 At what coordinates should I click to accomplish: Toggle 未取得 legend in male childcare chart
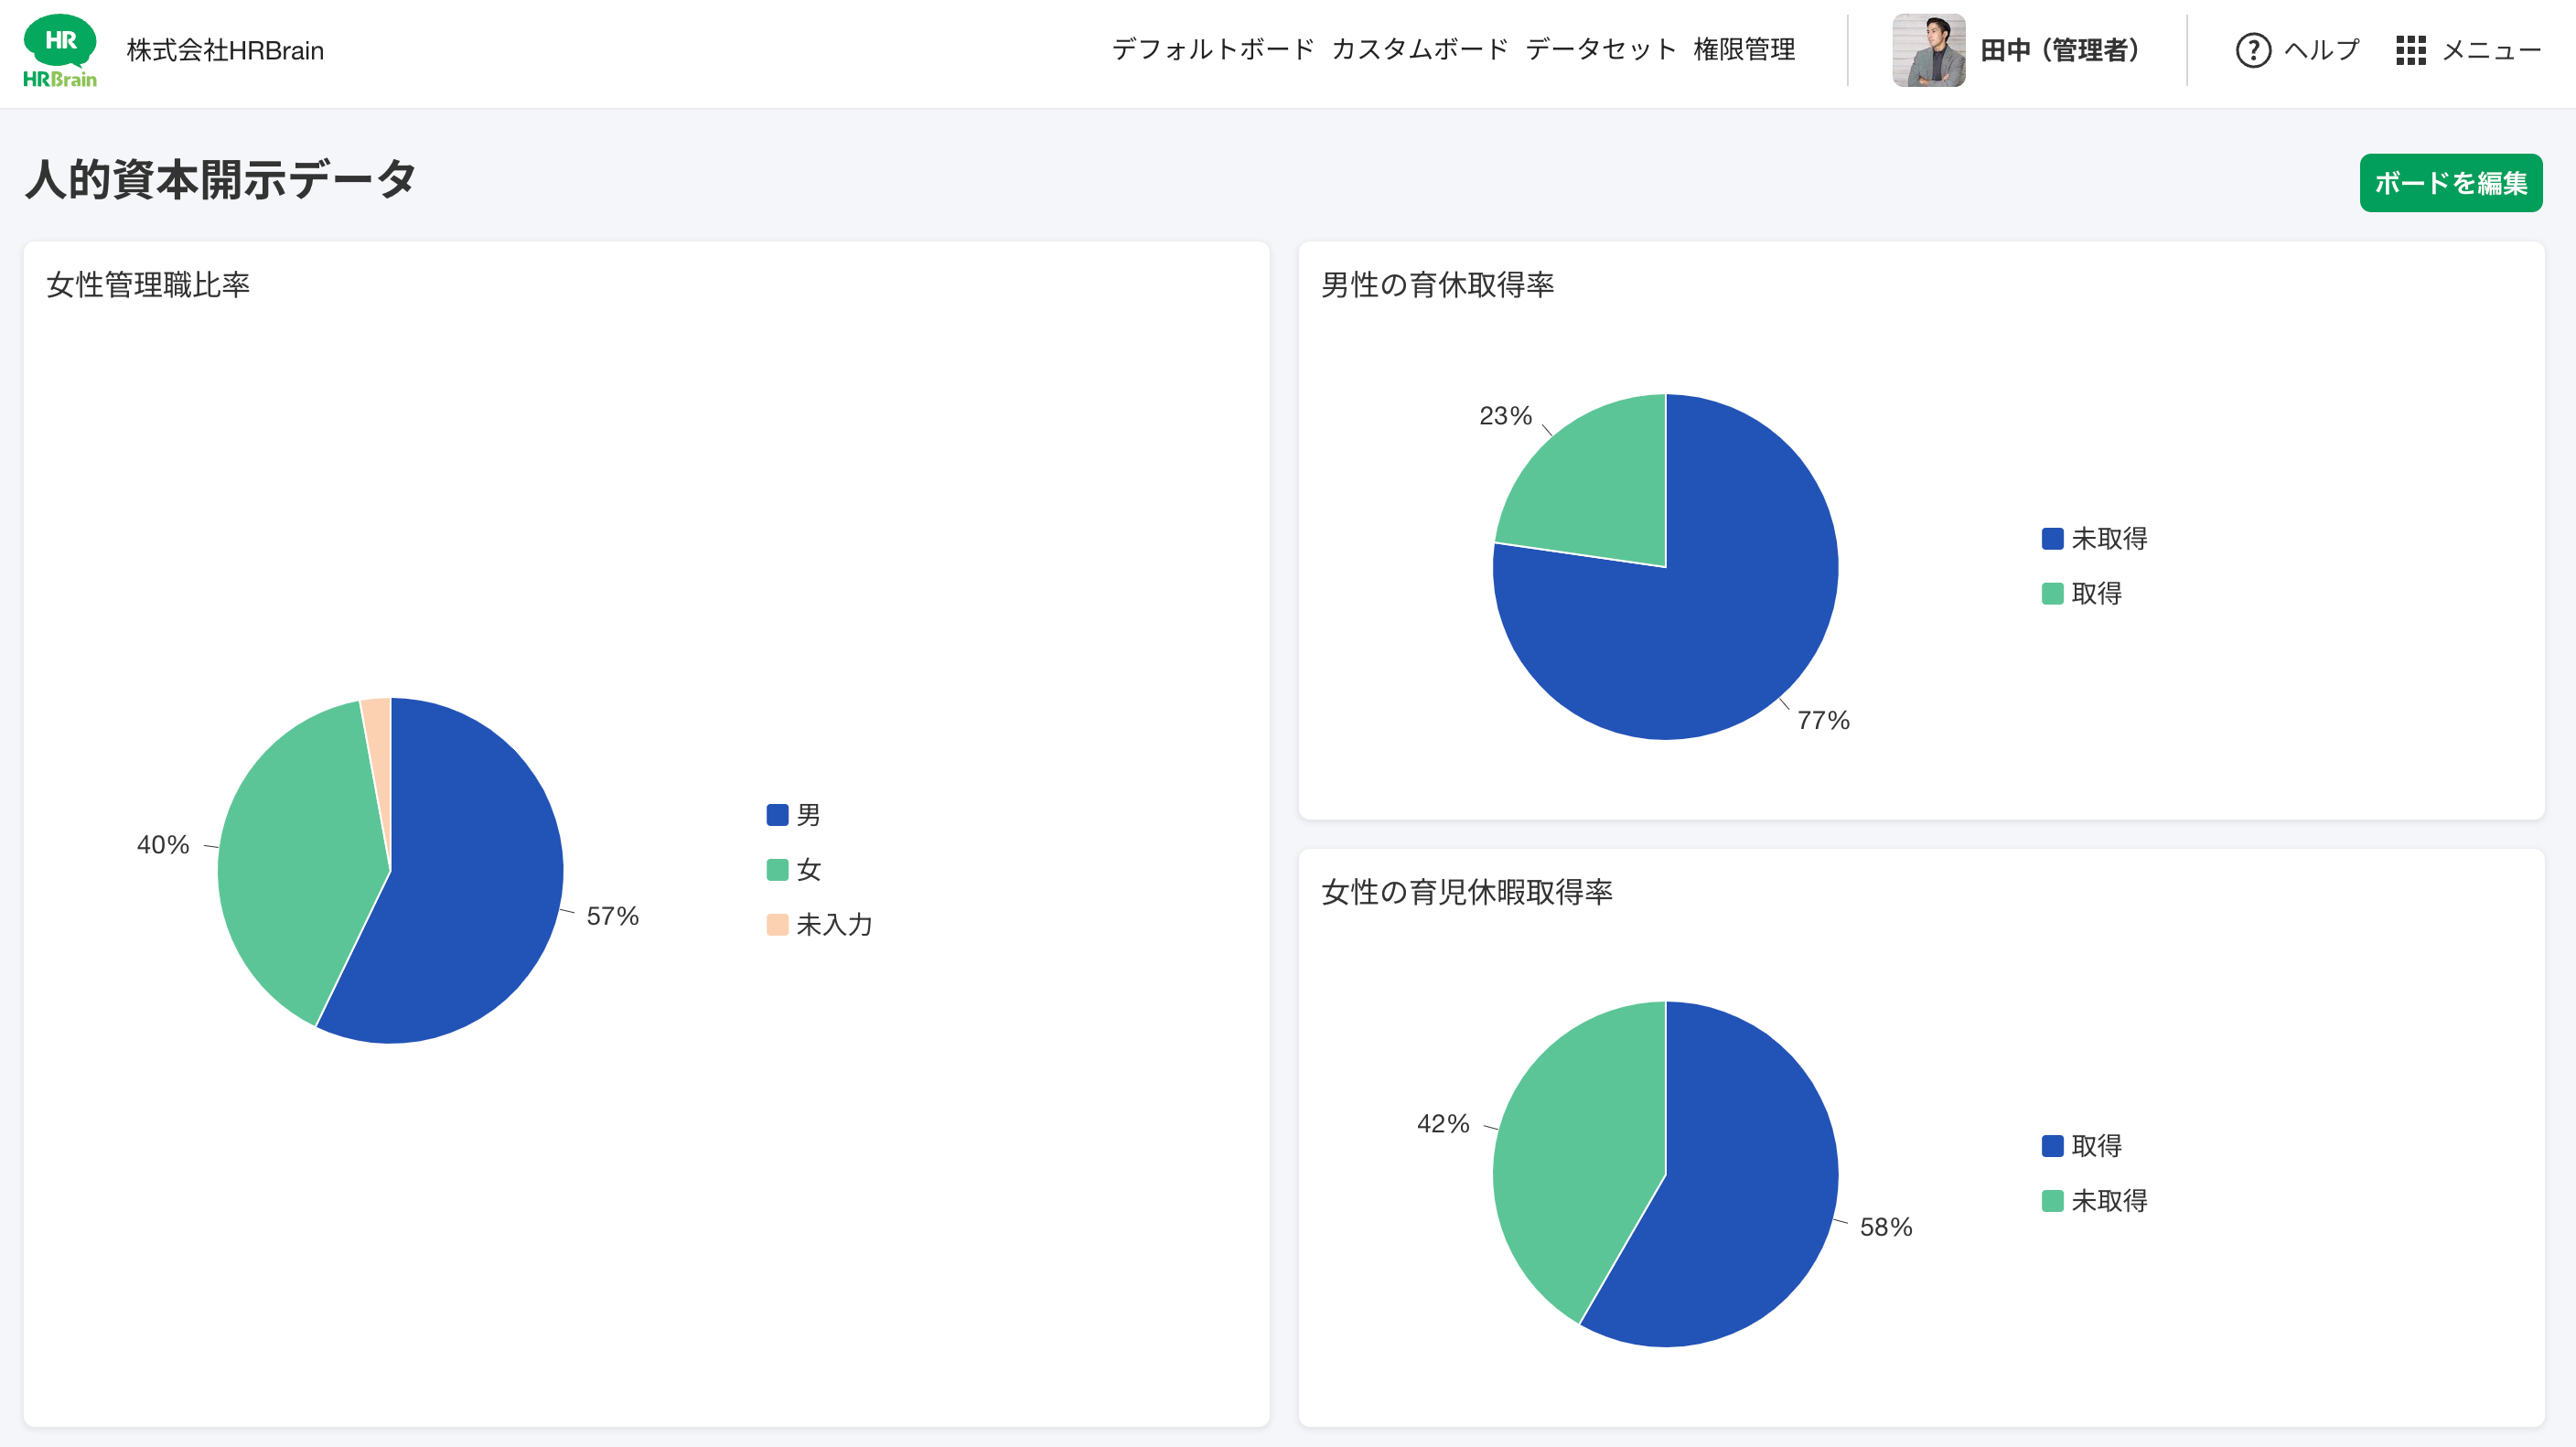coord(2052,539)
